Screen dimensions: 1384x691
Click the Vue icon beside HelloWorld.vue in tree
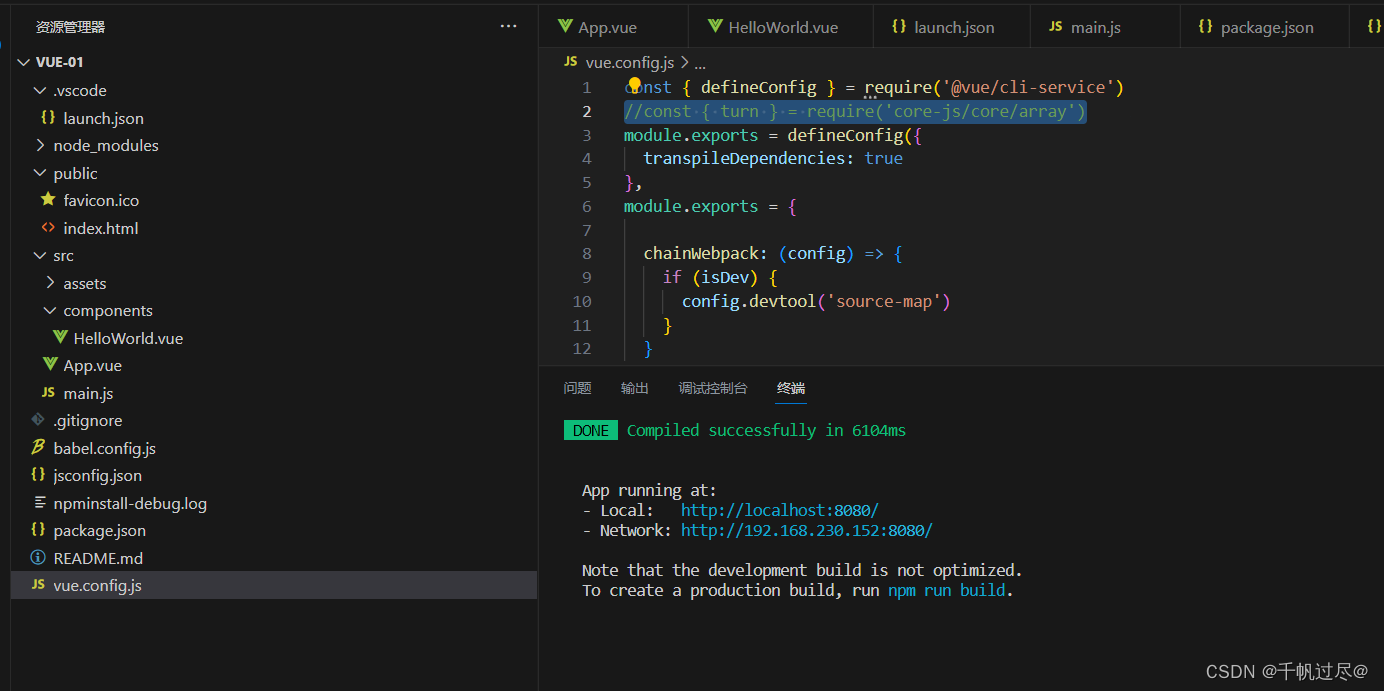[60, 338]
